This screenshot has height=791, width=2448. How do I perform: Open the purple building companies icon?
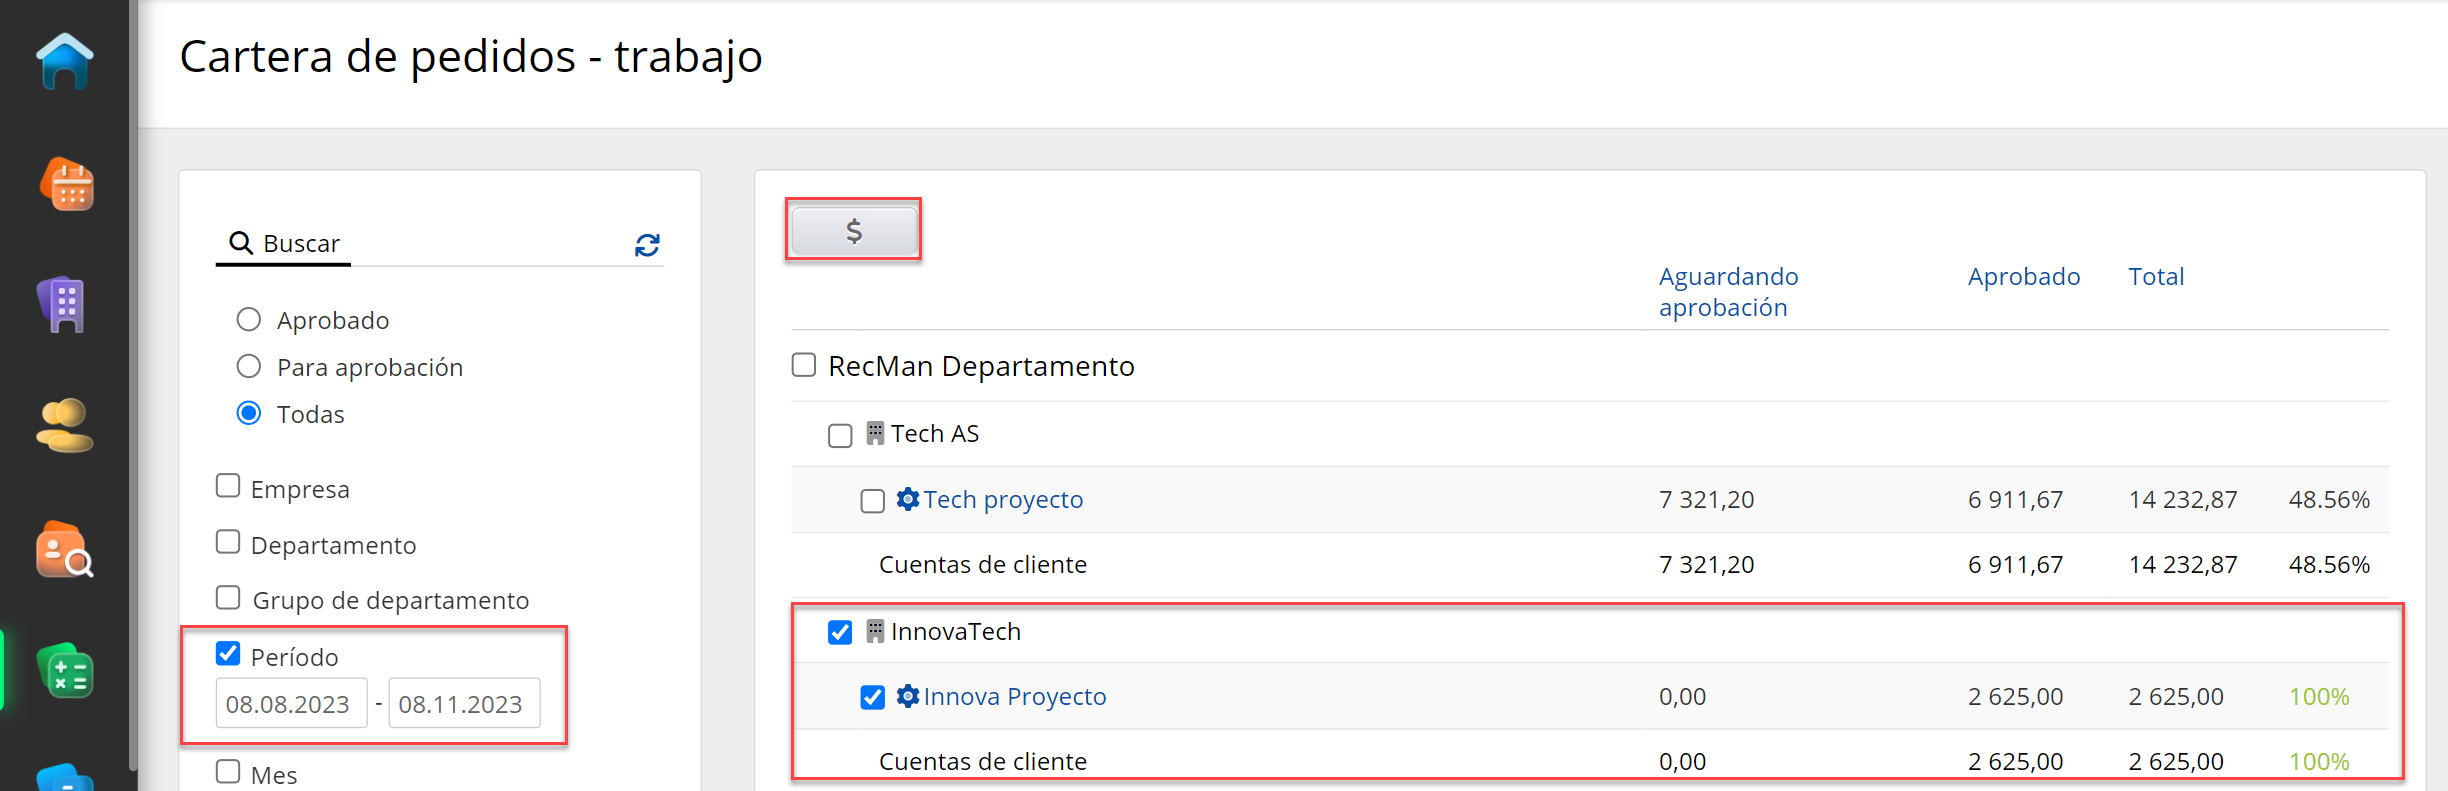(64, 305)
